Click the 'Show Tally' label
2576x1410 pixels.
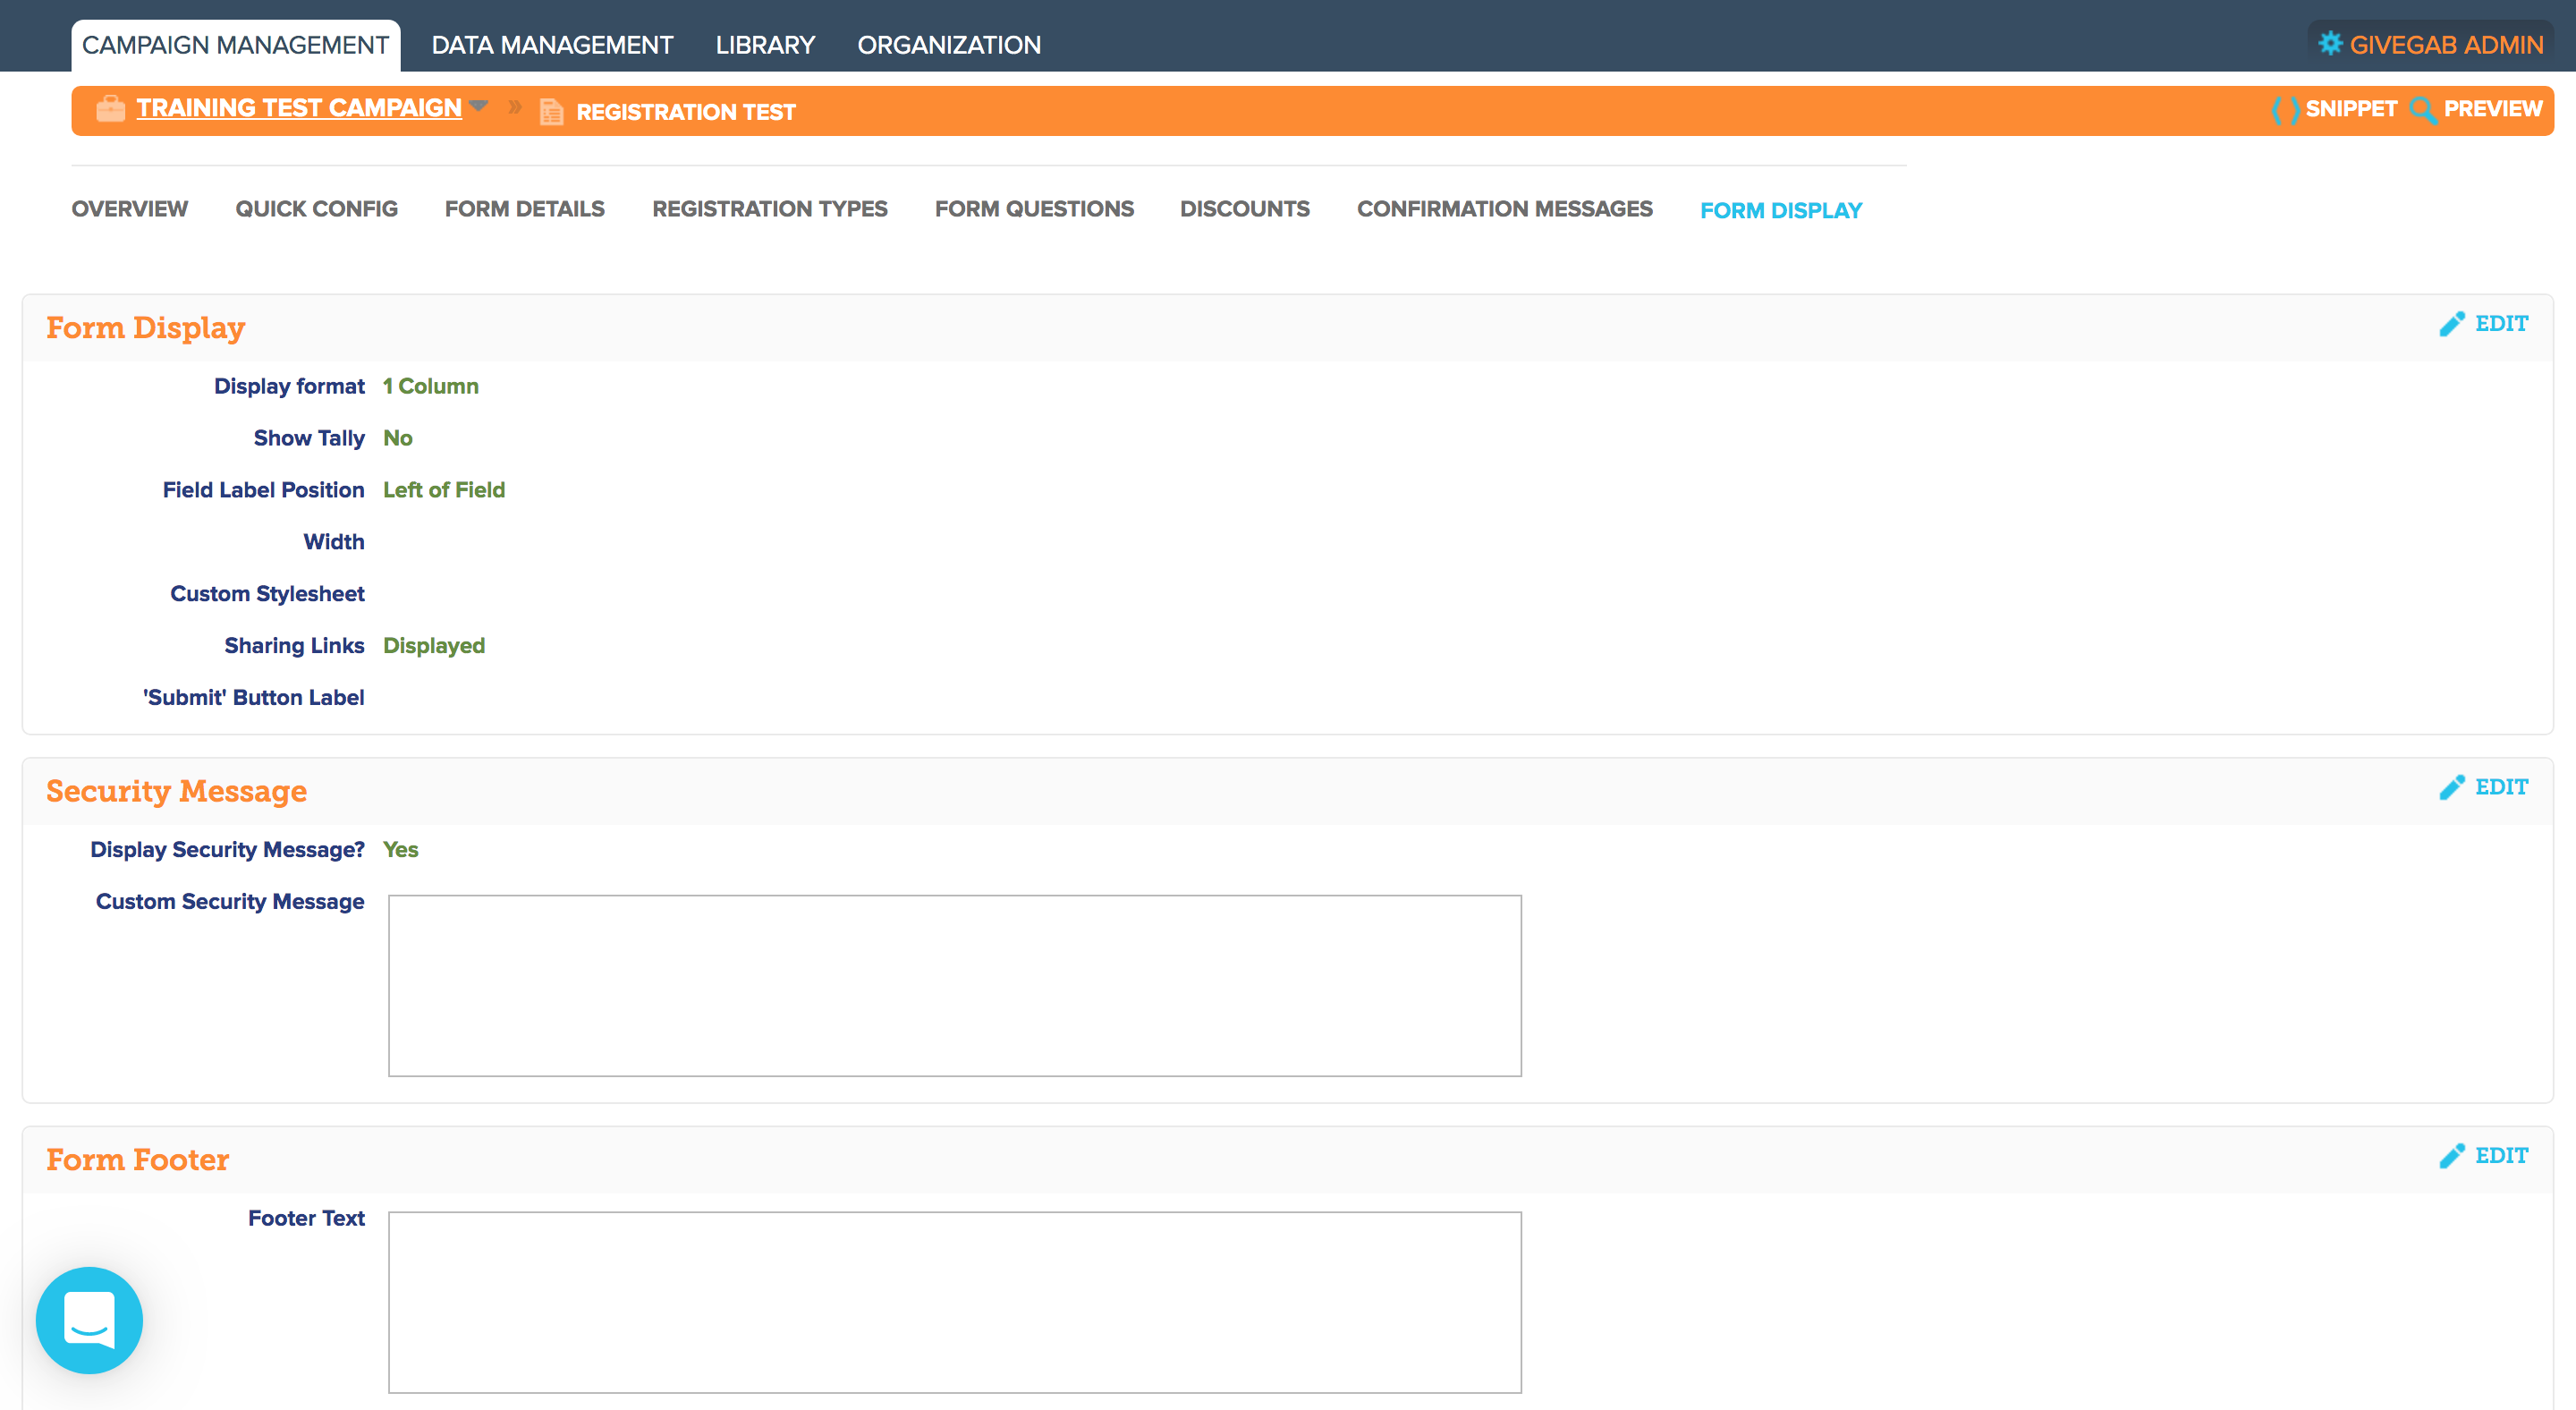[x=309, y=439]
